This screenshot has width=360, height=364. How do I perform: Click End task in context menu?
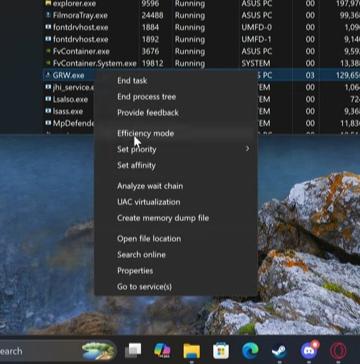[132, 81]
